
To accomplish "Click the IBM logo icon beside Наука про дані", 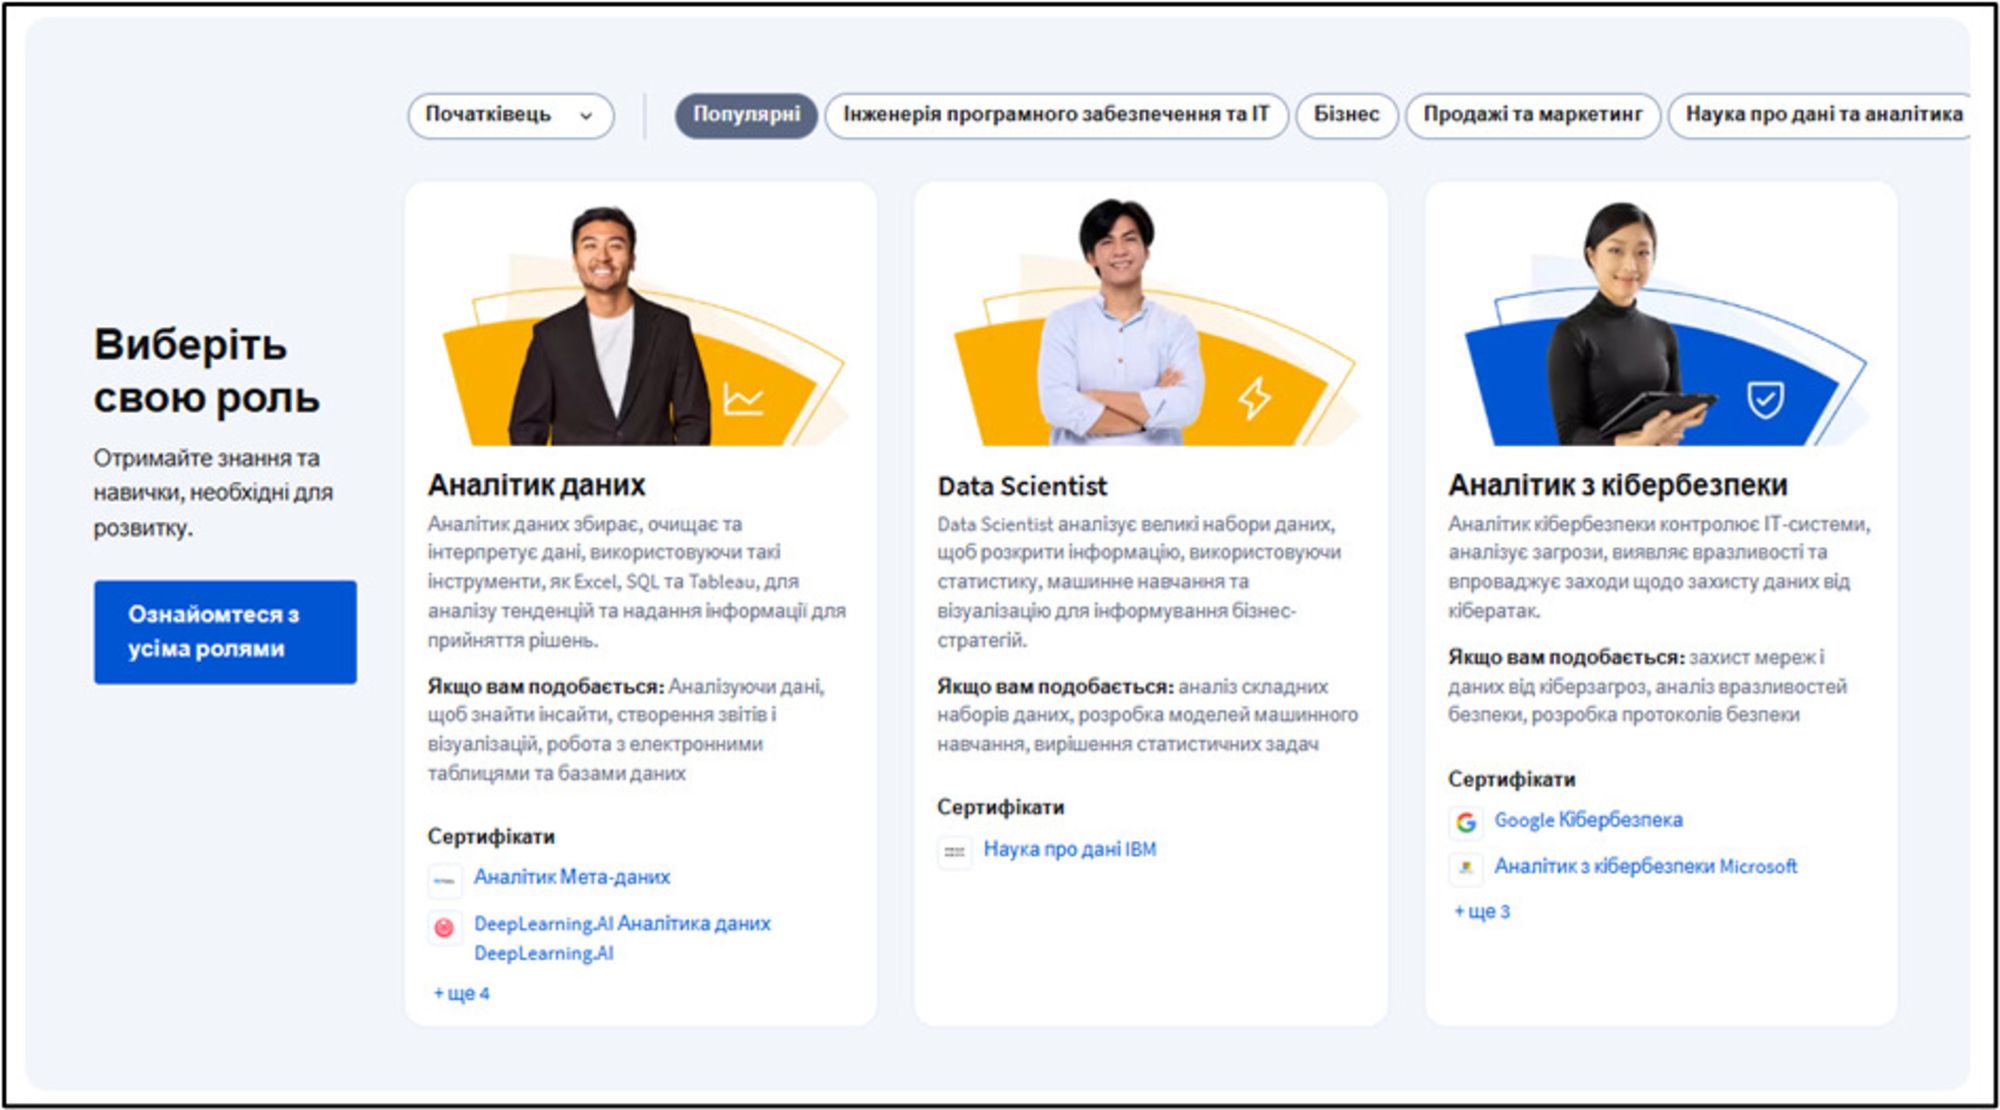I will pyautogui.click(x=955, y=852).
